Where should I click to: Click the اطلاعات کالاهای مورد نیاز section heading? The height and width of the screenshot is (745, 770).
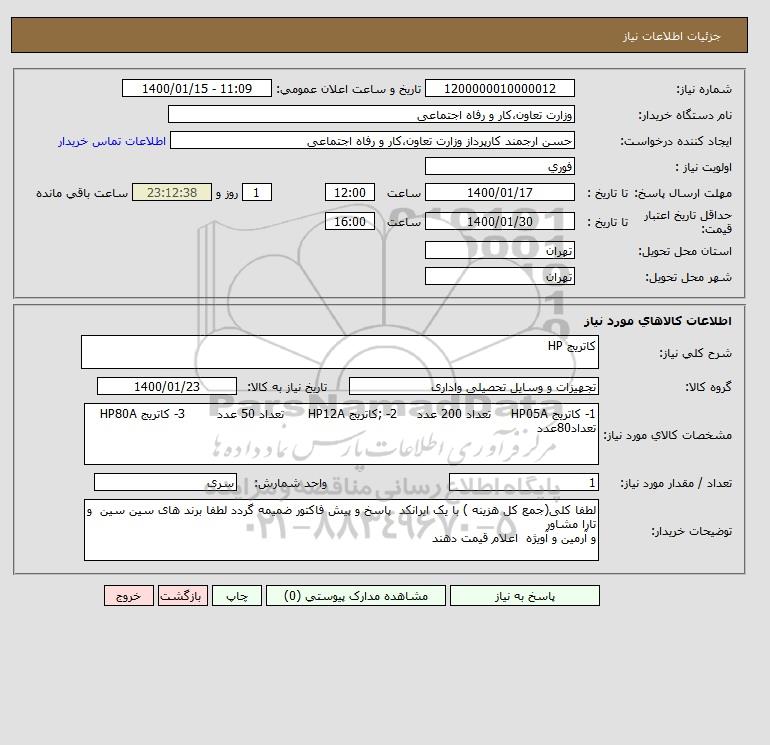(x=658, y=321)
